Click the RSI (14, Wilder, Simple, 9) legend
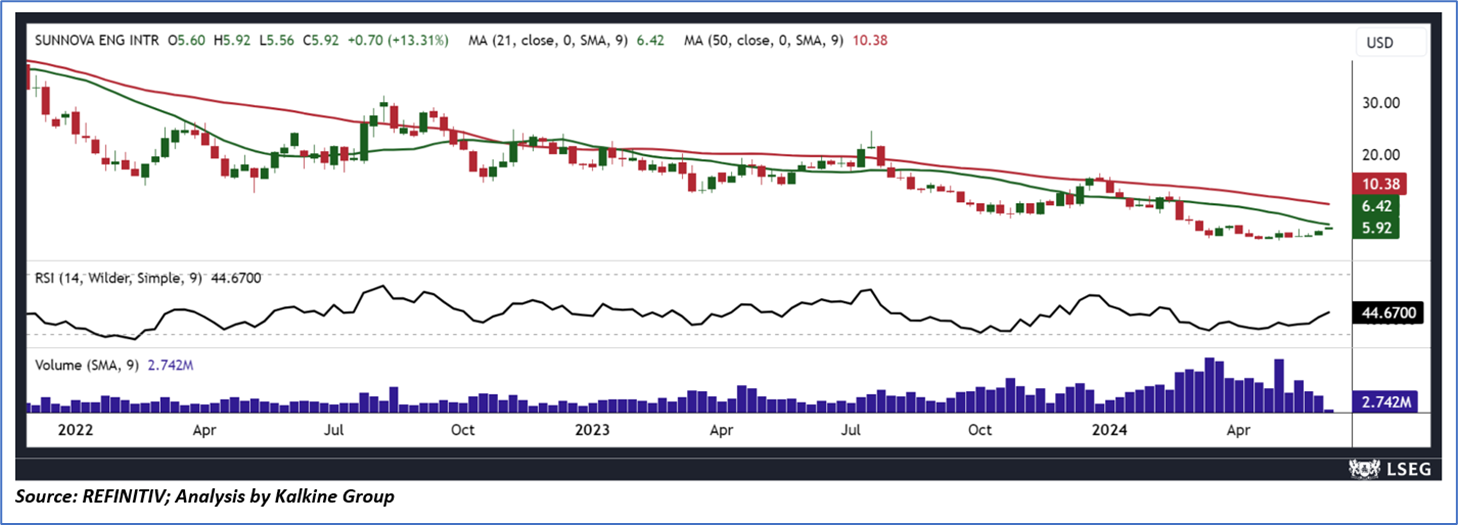This screenshot has width=1458, height=525. (148, 278)
